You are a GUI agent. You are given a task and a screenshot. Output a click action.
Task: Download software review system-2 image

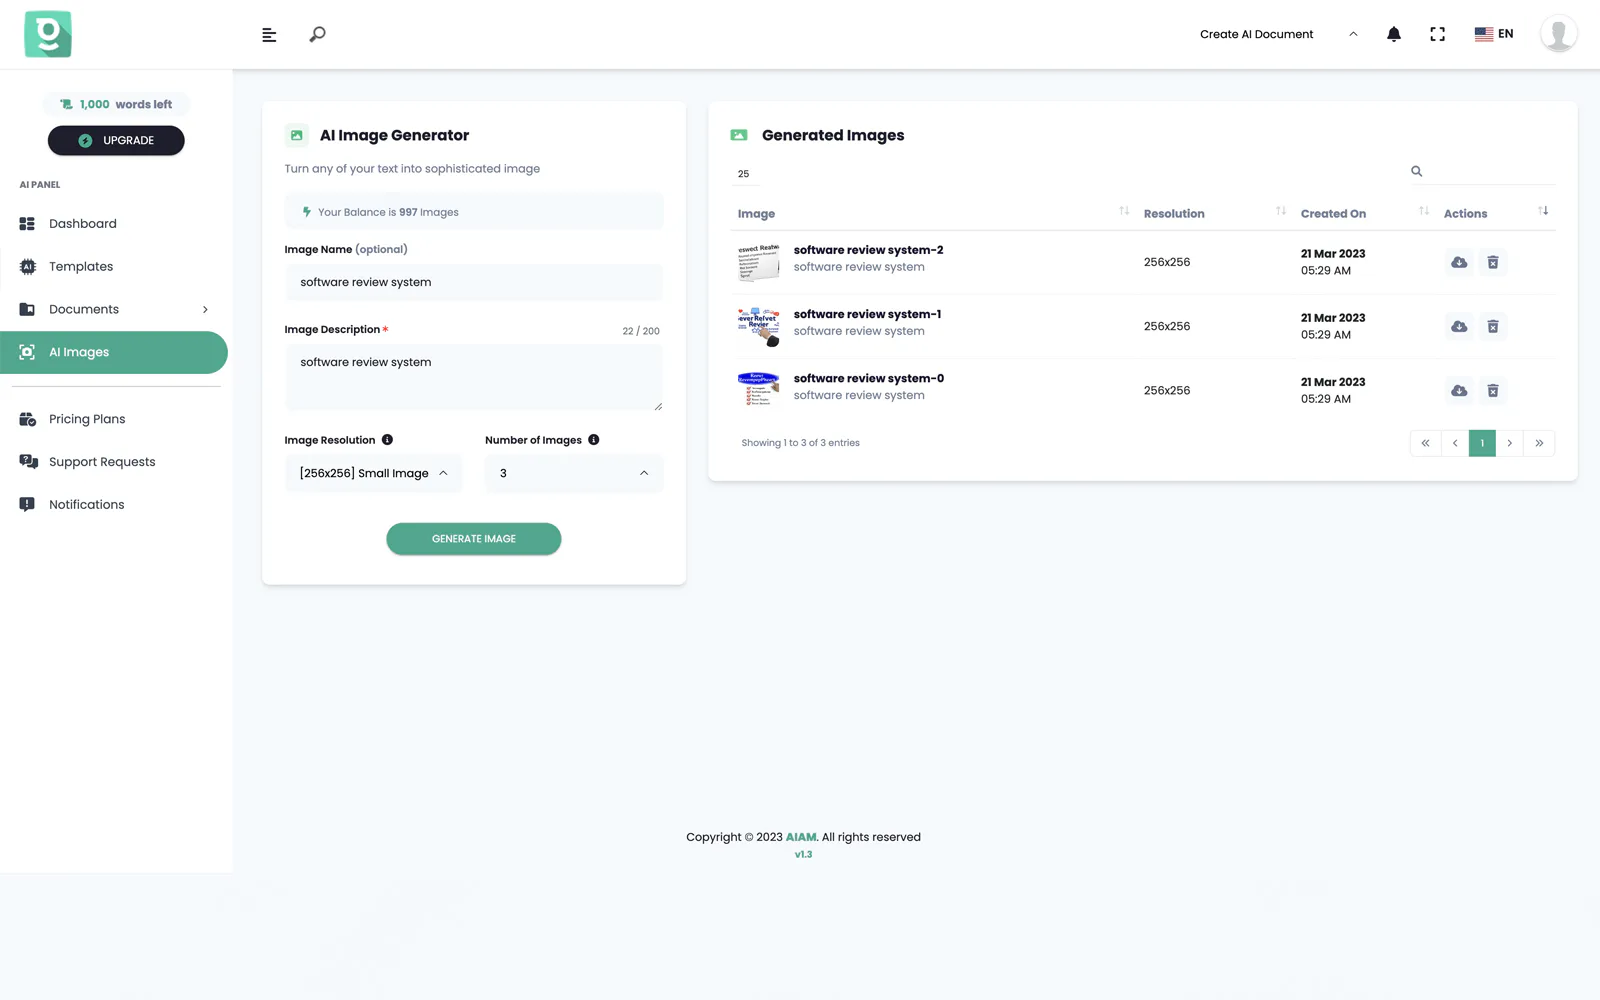[x=1459, y=262]
